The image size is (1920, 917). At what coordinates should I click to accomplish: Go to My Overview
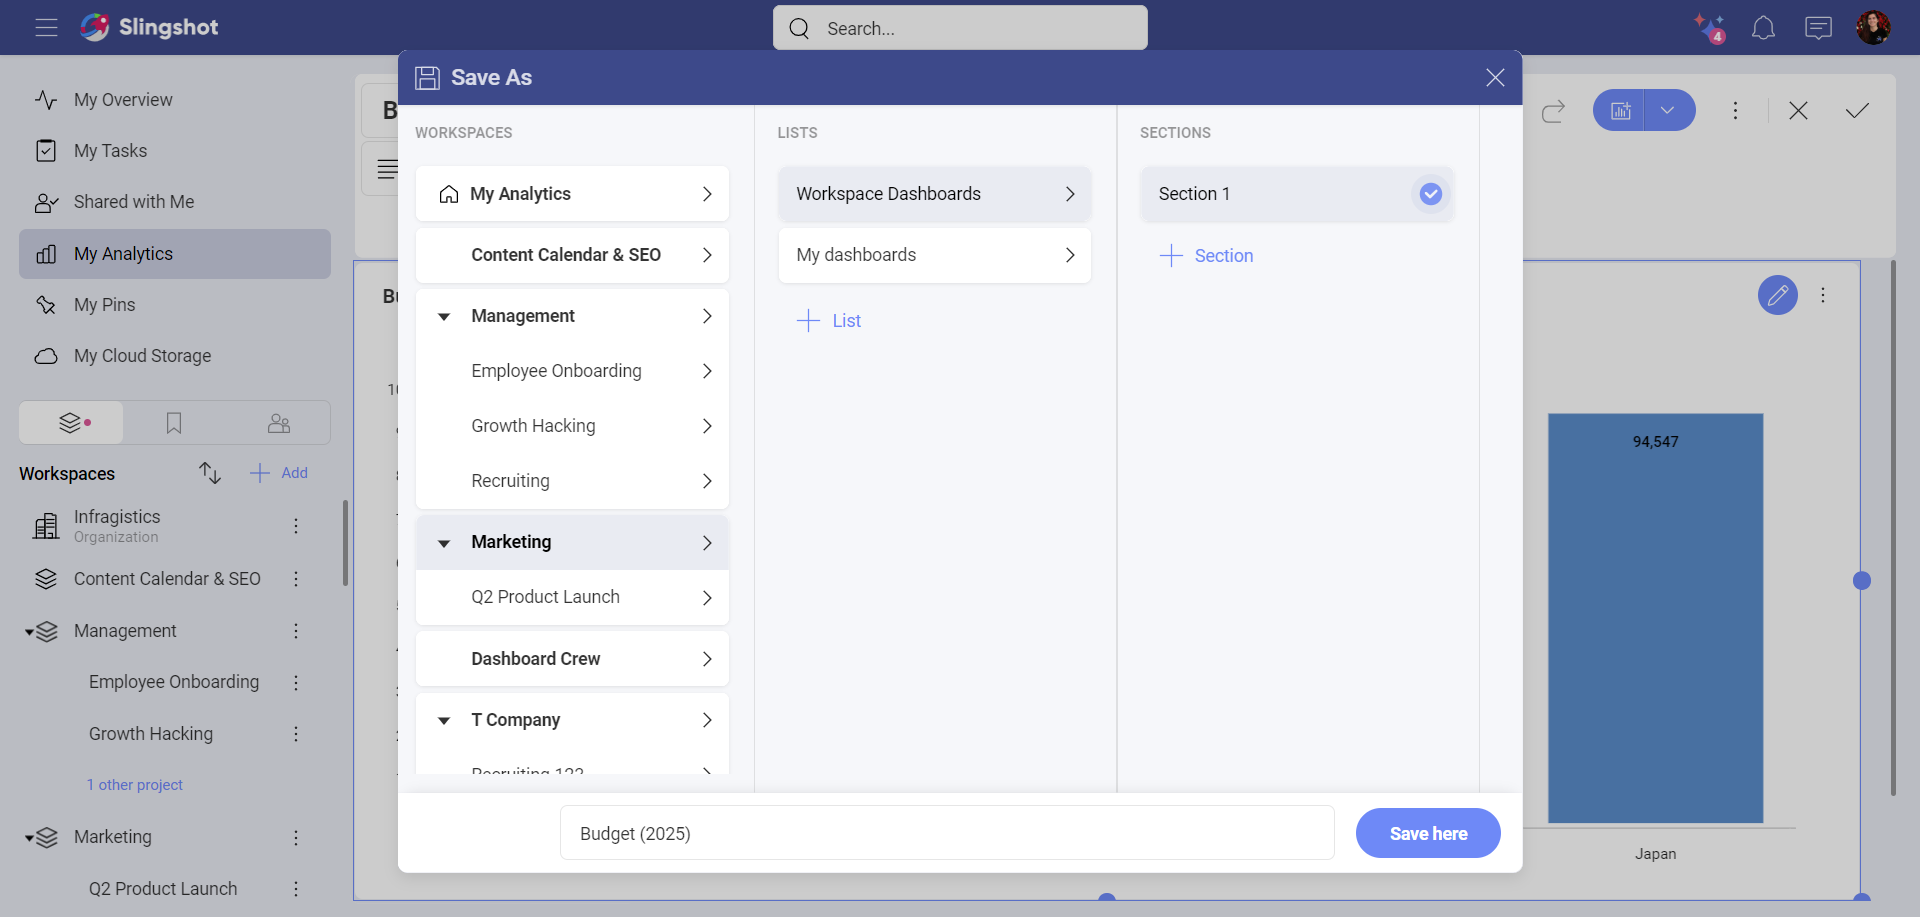coord(175,100)
